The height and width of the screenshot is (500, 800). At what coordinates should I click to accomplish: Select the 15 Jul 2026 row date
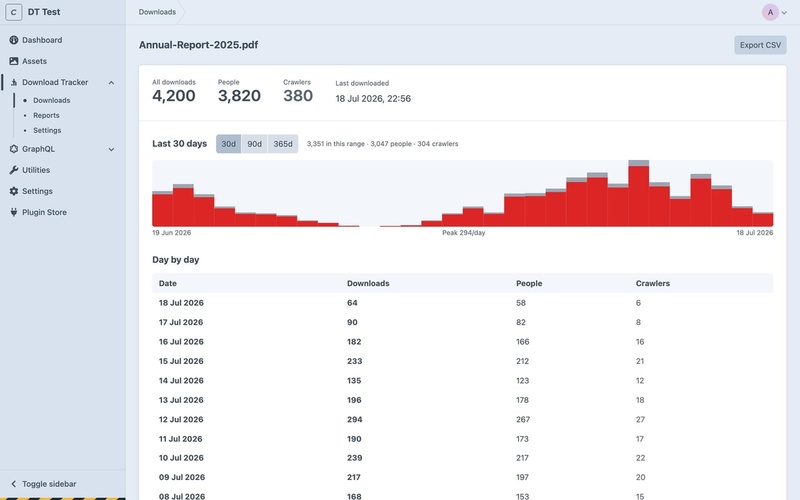click(x=181, y=361)
